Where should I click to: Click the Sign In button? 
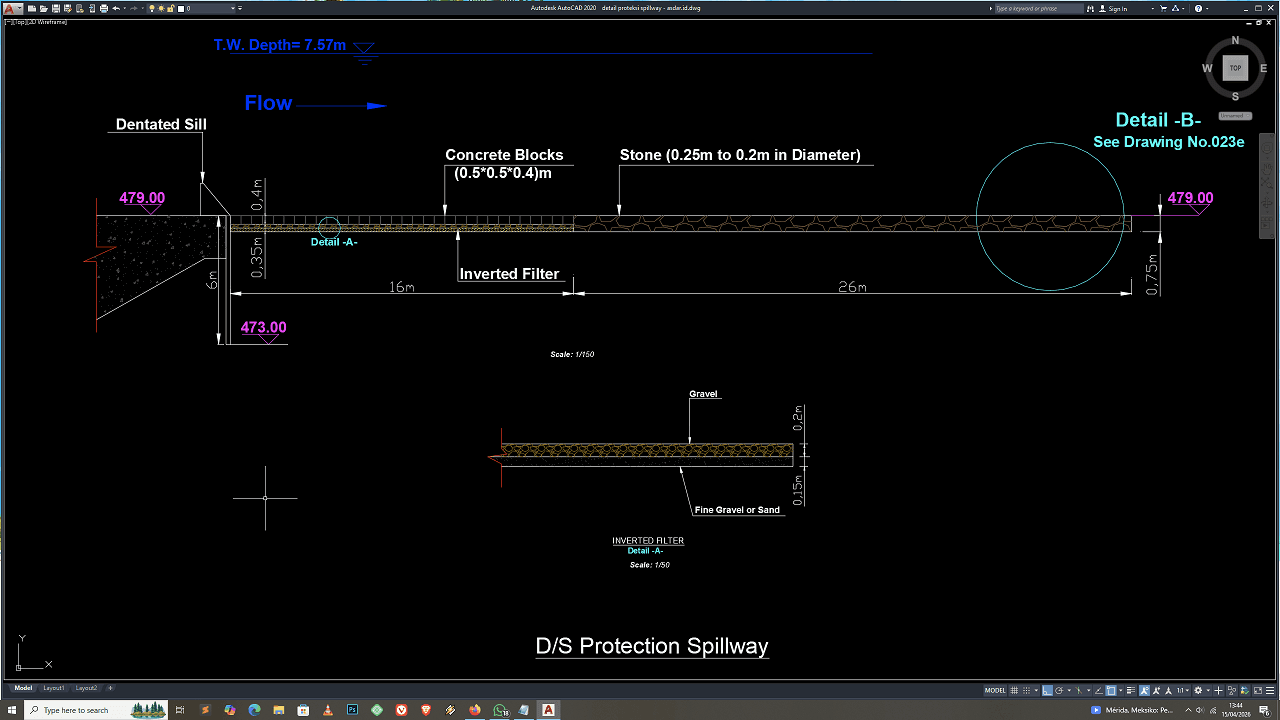point(1117,8)
